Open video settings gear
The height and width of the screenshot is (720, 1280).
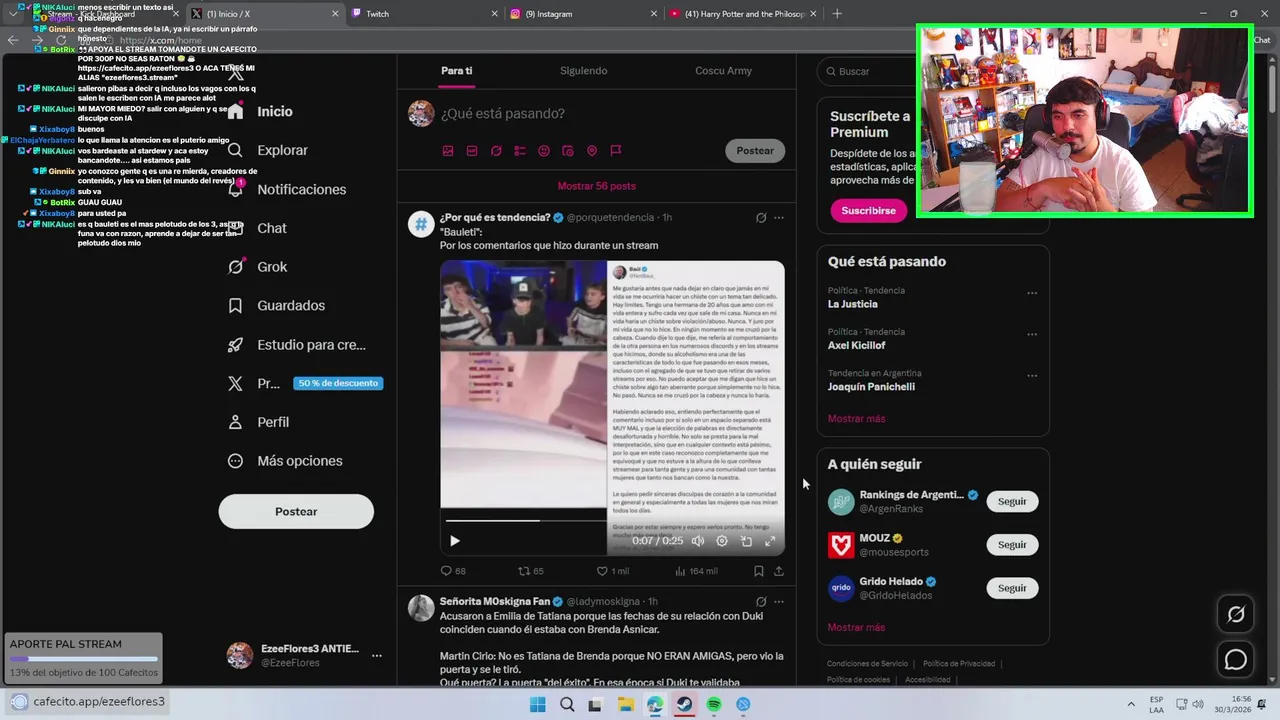point(722,541)
